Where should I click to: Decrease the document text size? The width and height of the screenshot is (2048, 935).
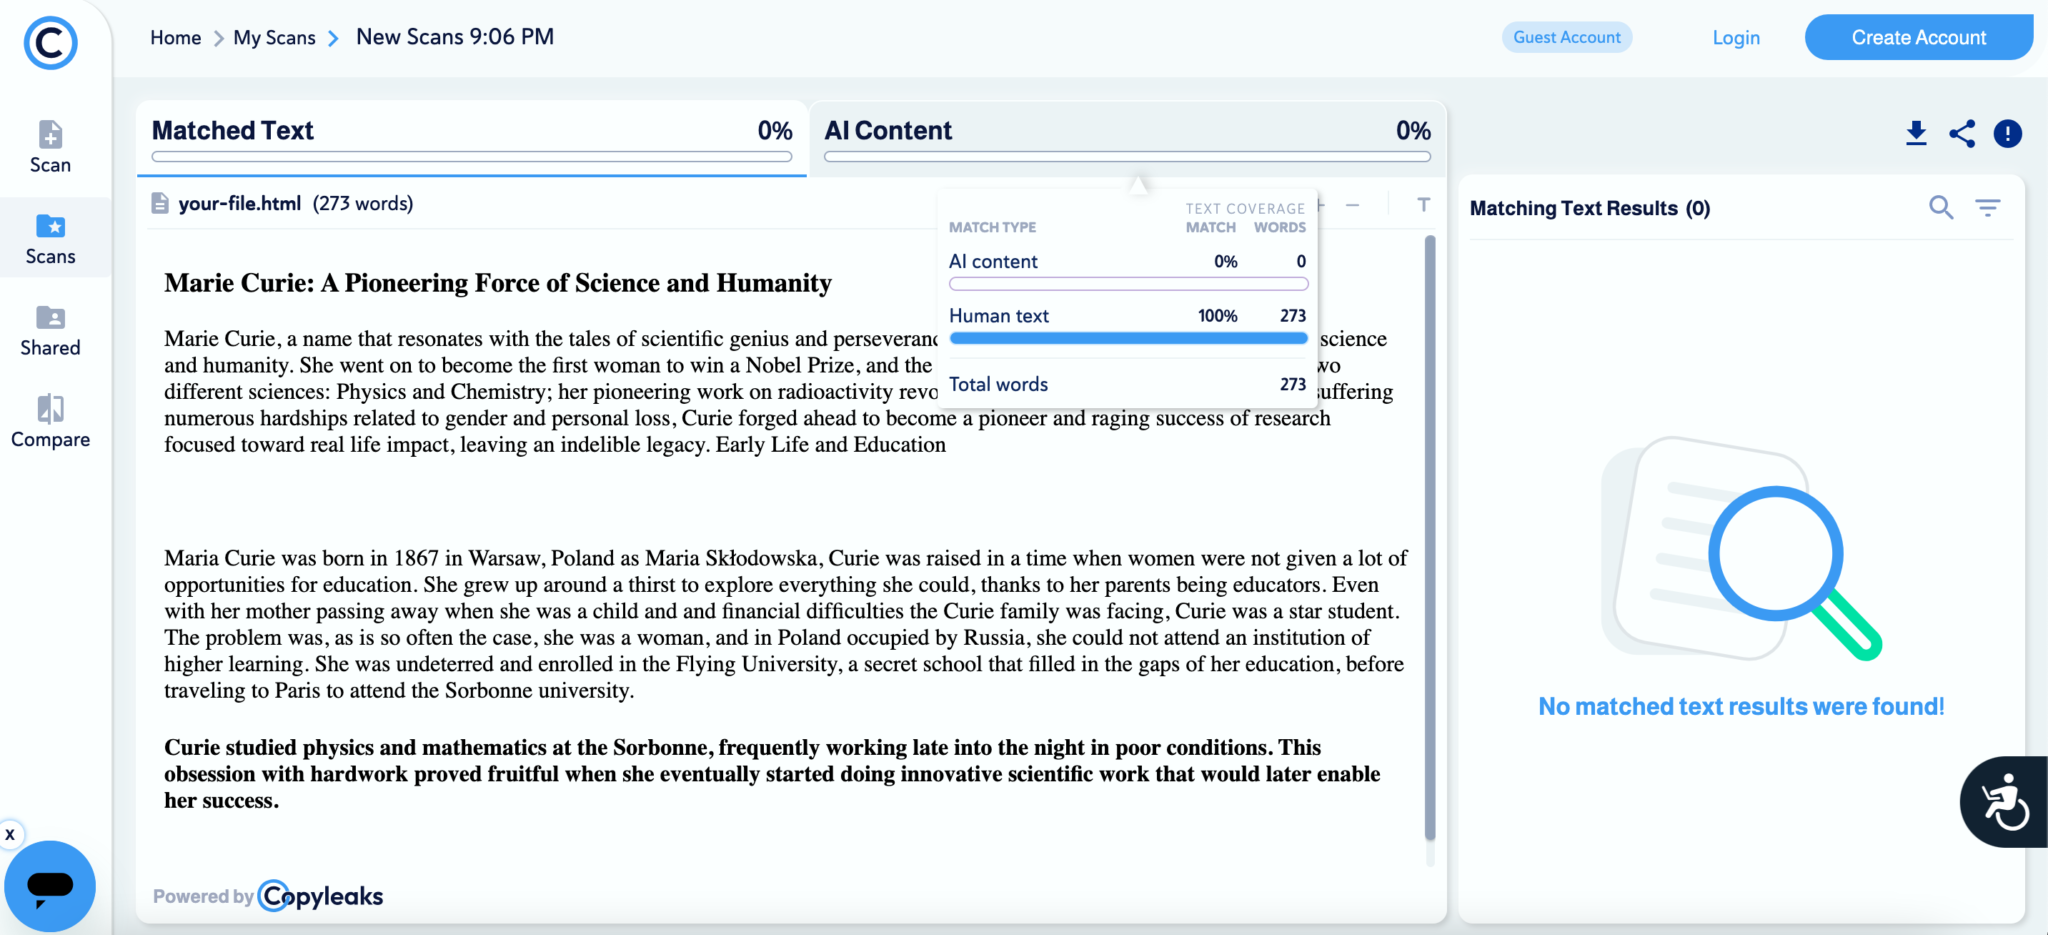1352,205
